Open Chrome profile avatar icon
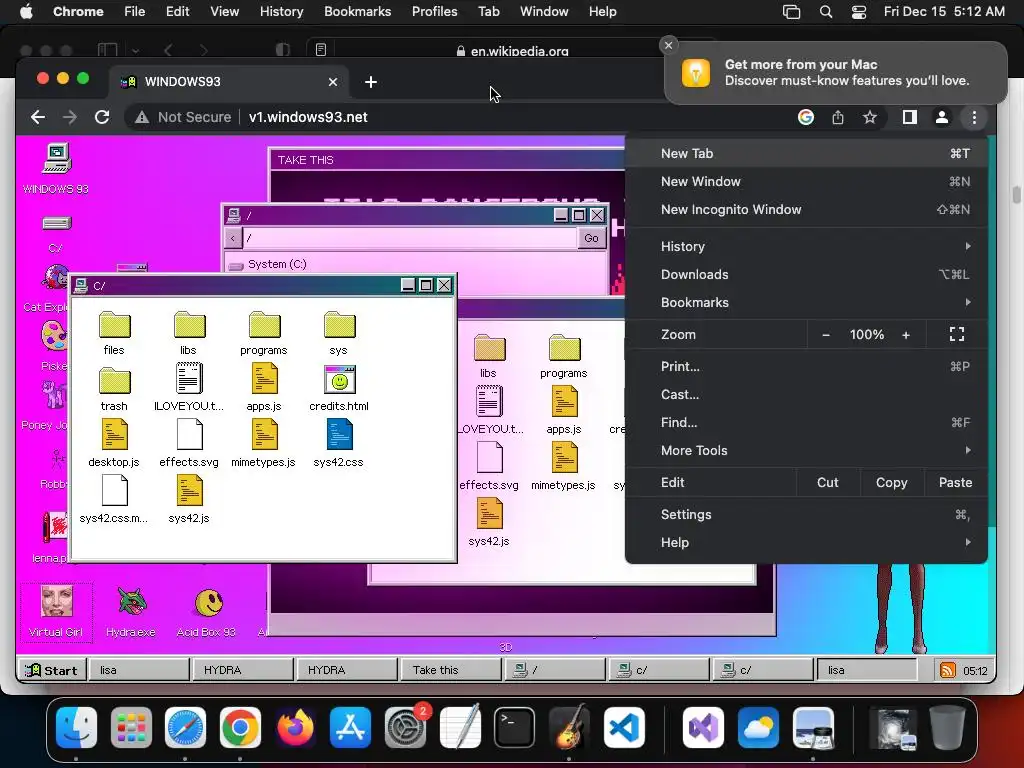The image size is (1024, 768). pos(942,117)
